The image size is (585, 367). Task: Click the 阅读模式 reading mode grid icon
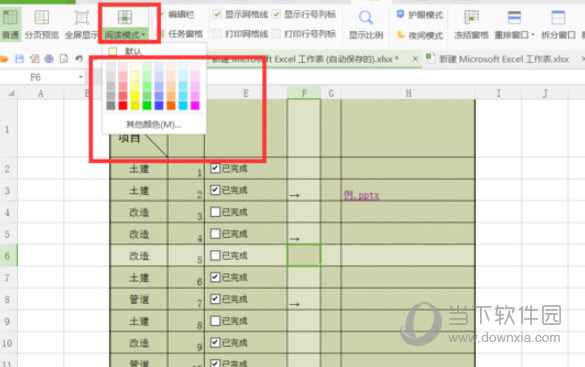125,17
